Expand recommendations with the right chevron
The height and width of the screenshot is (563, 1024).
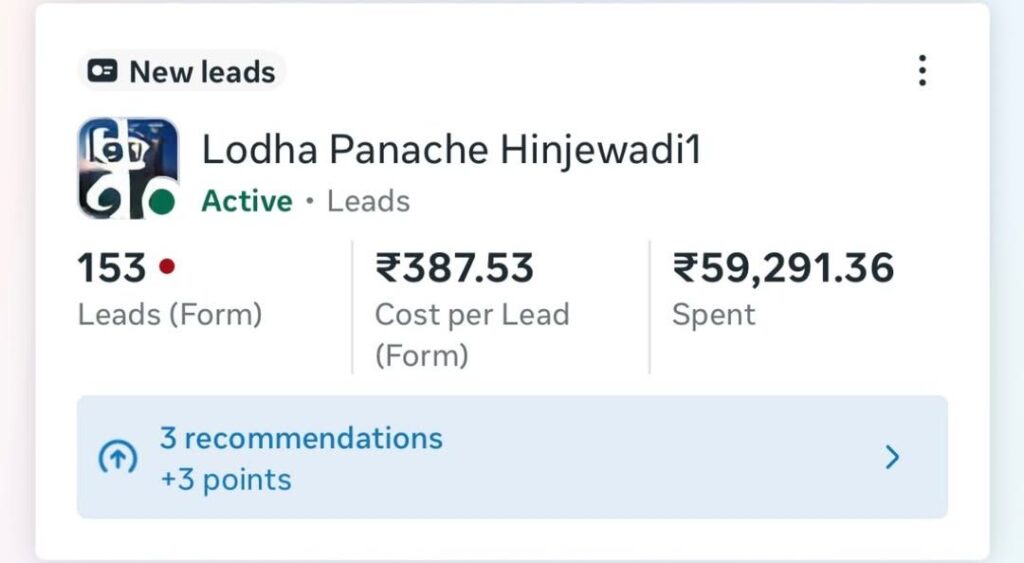(892, 458)
